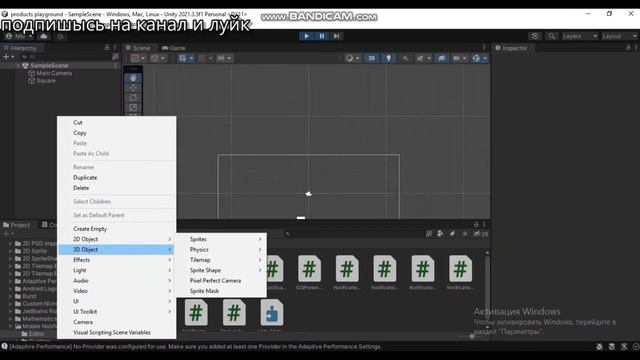The height and width of the screenshot is (360, 640).
Task: Toggle the Hierarchy panel lock icon
Action: point(107,48)
